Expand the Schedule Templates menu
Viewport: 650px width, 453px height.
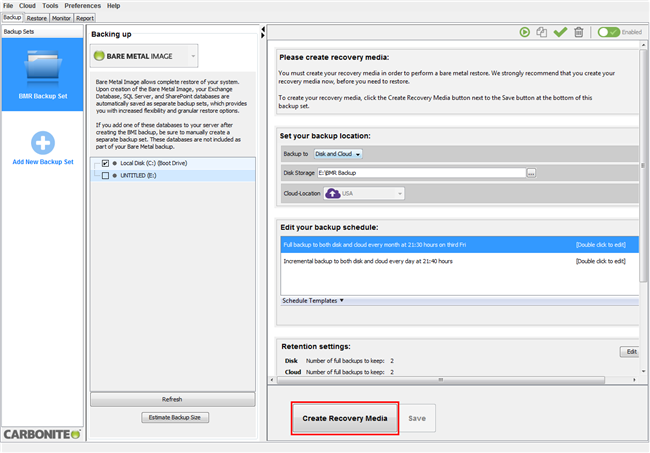click(x=313, y=300)
